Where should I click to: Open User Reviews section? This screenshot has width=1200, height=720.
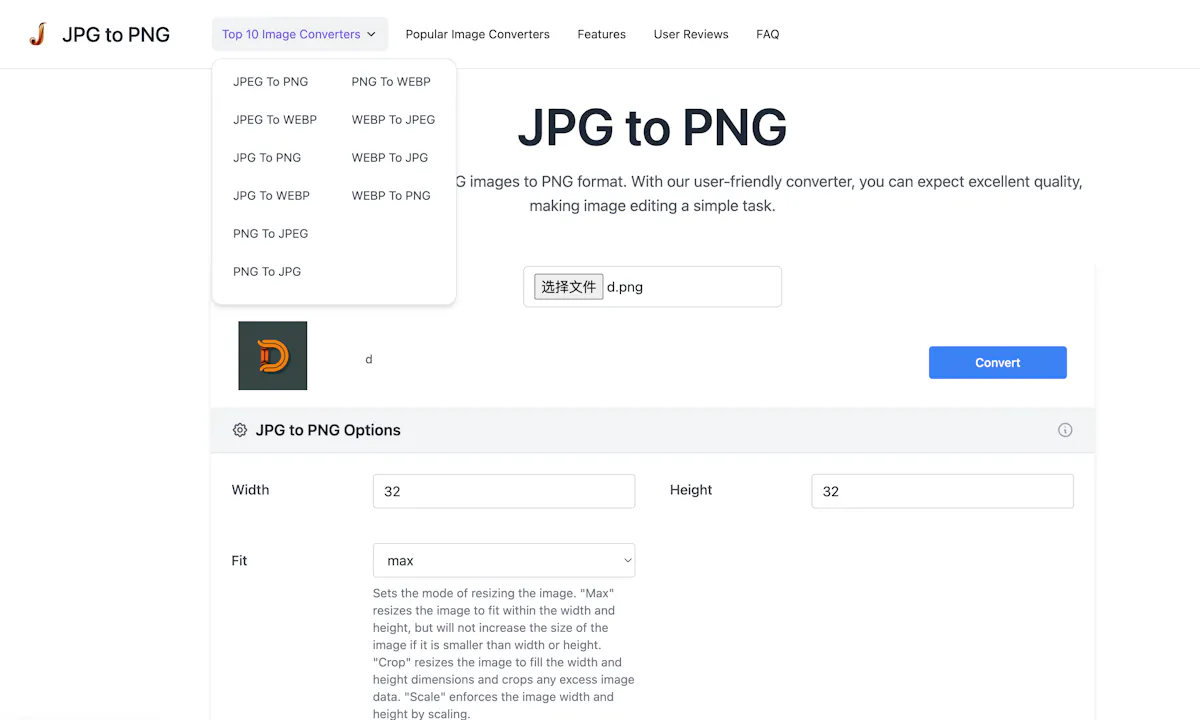[x=691, y=34]
